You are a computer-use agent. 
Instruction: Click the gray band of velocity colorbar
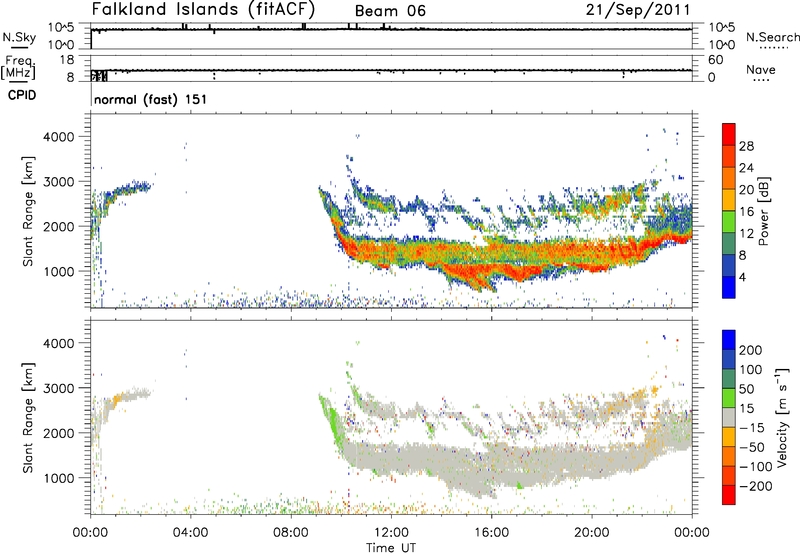click(x=729, y=418)
